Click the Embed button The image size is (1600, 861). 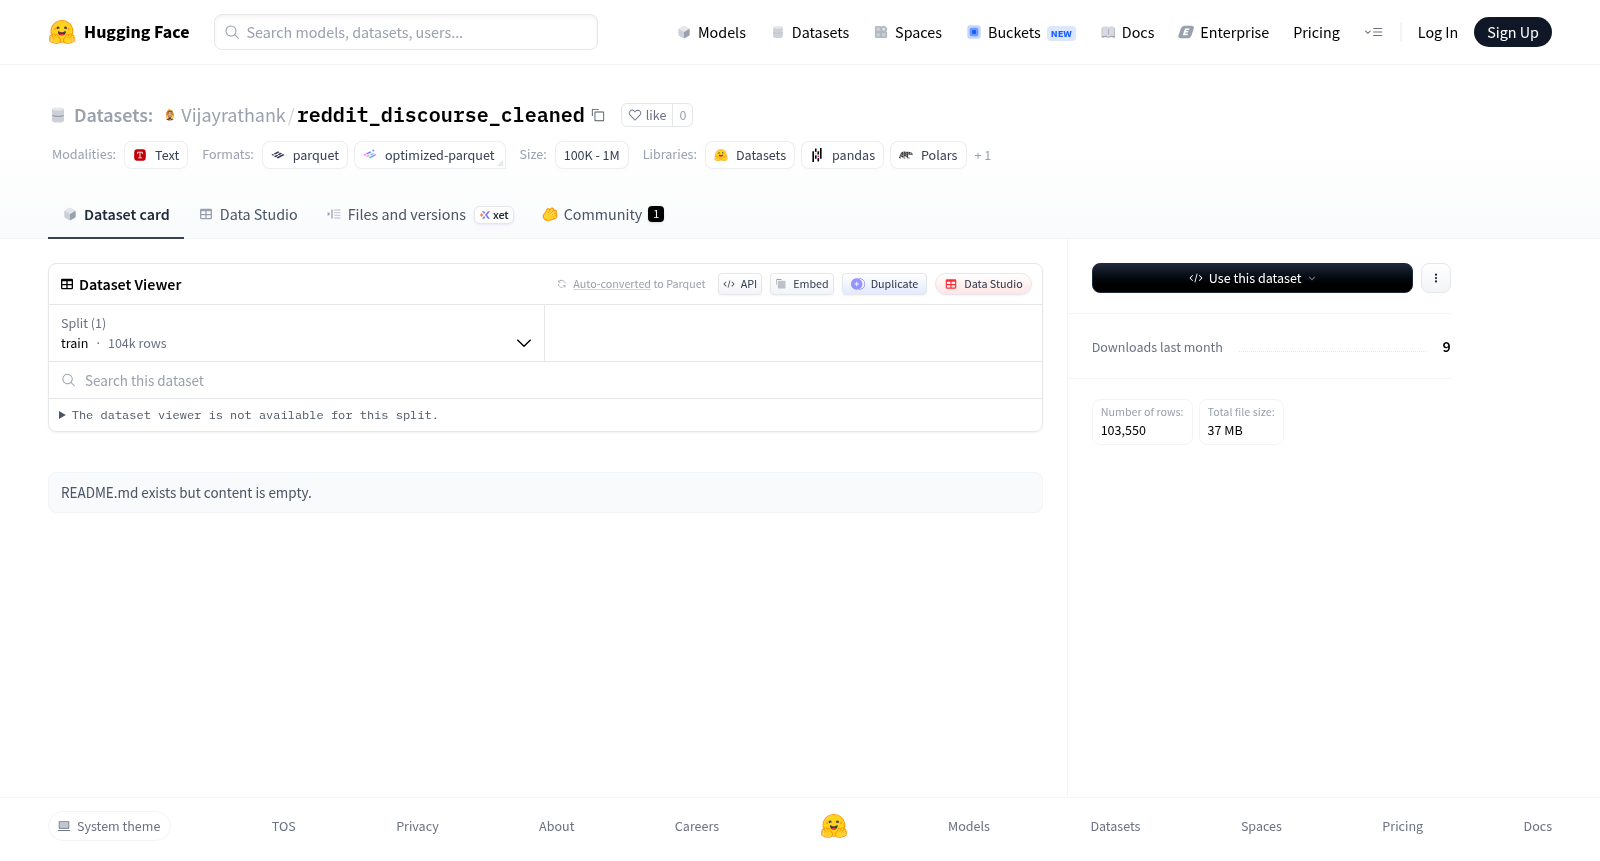802,284
